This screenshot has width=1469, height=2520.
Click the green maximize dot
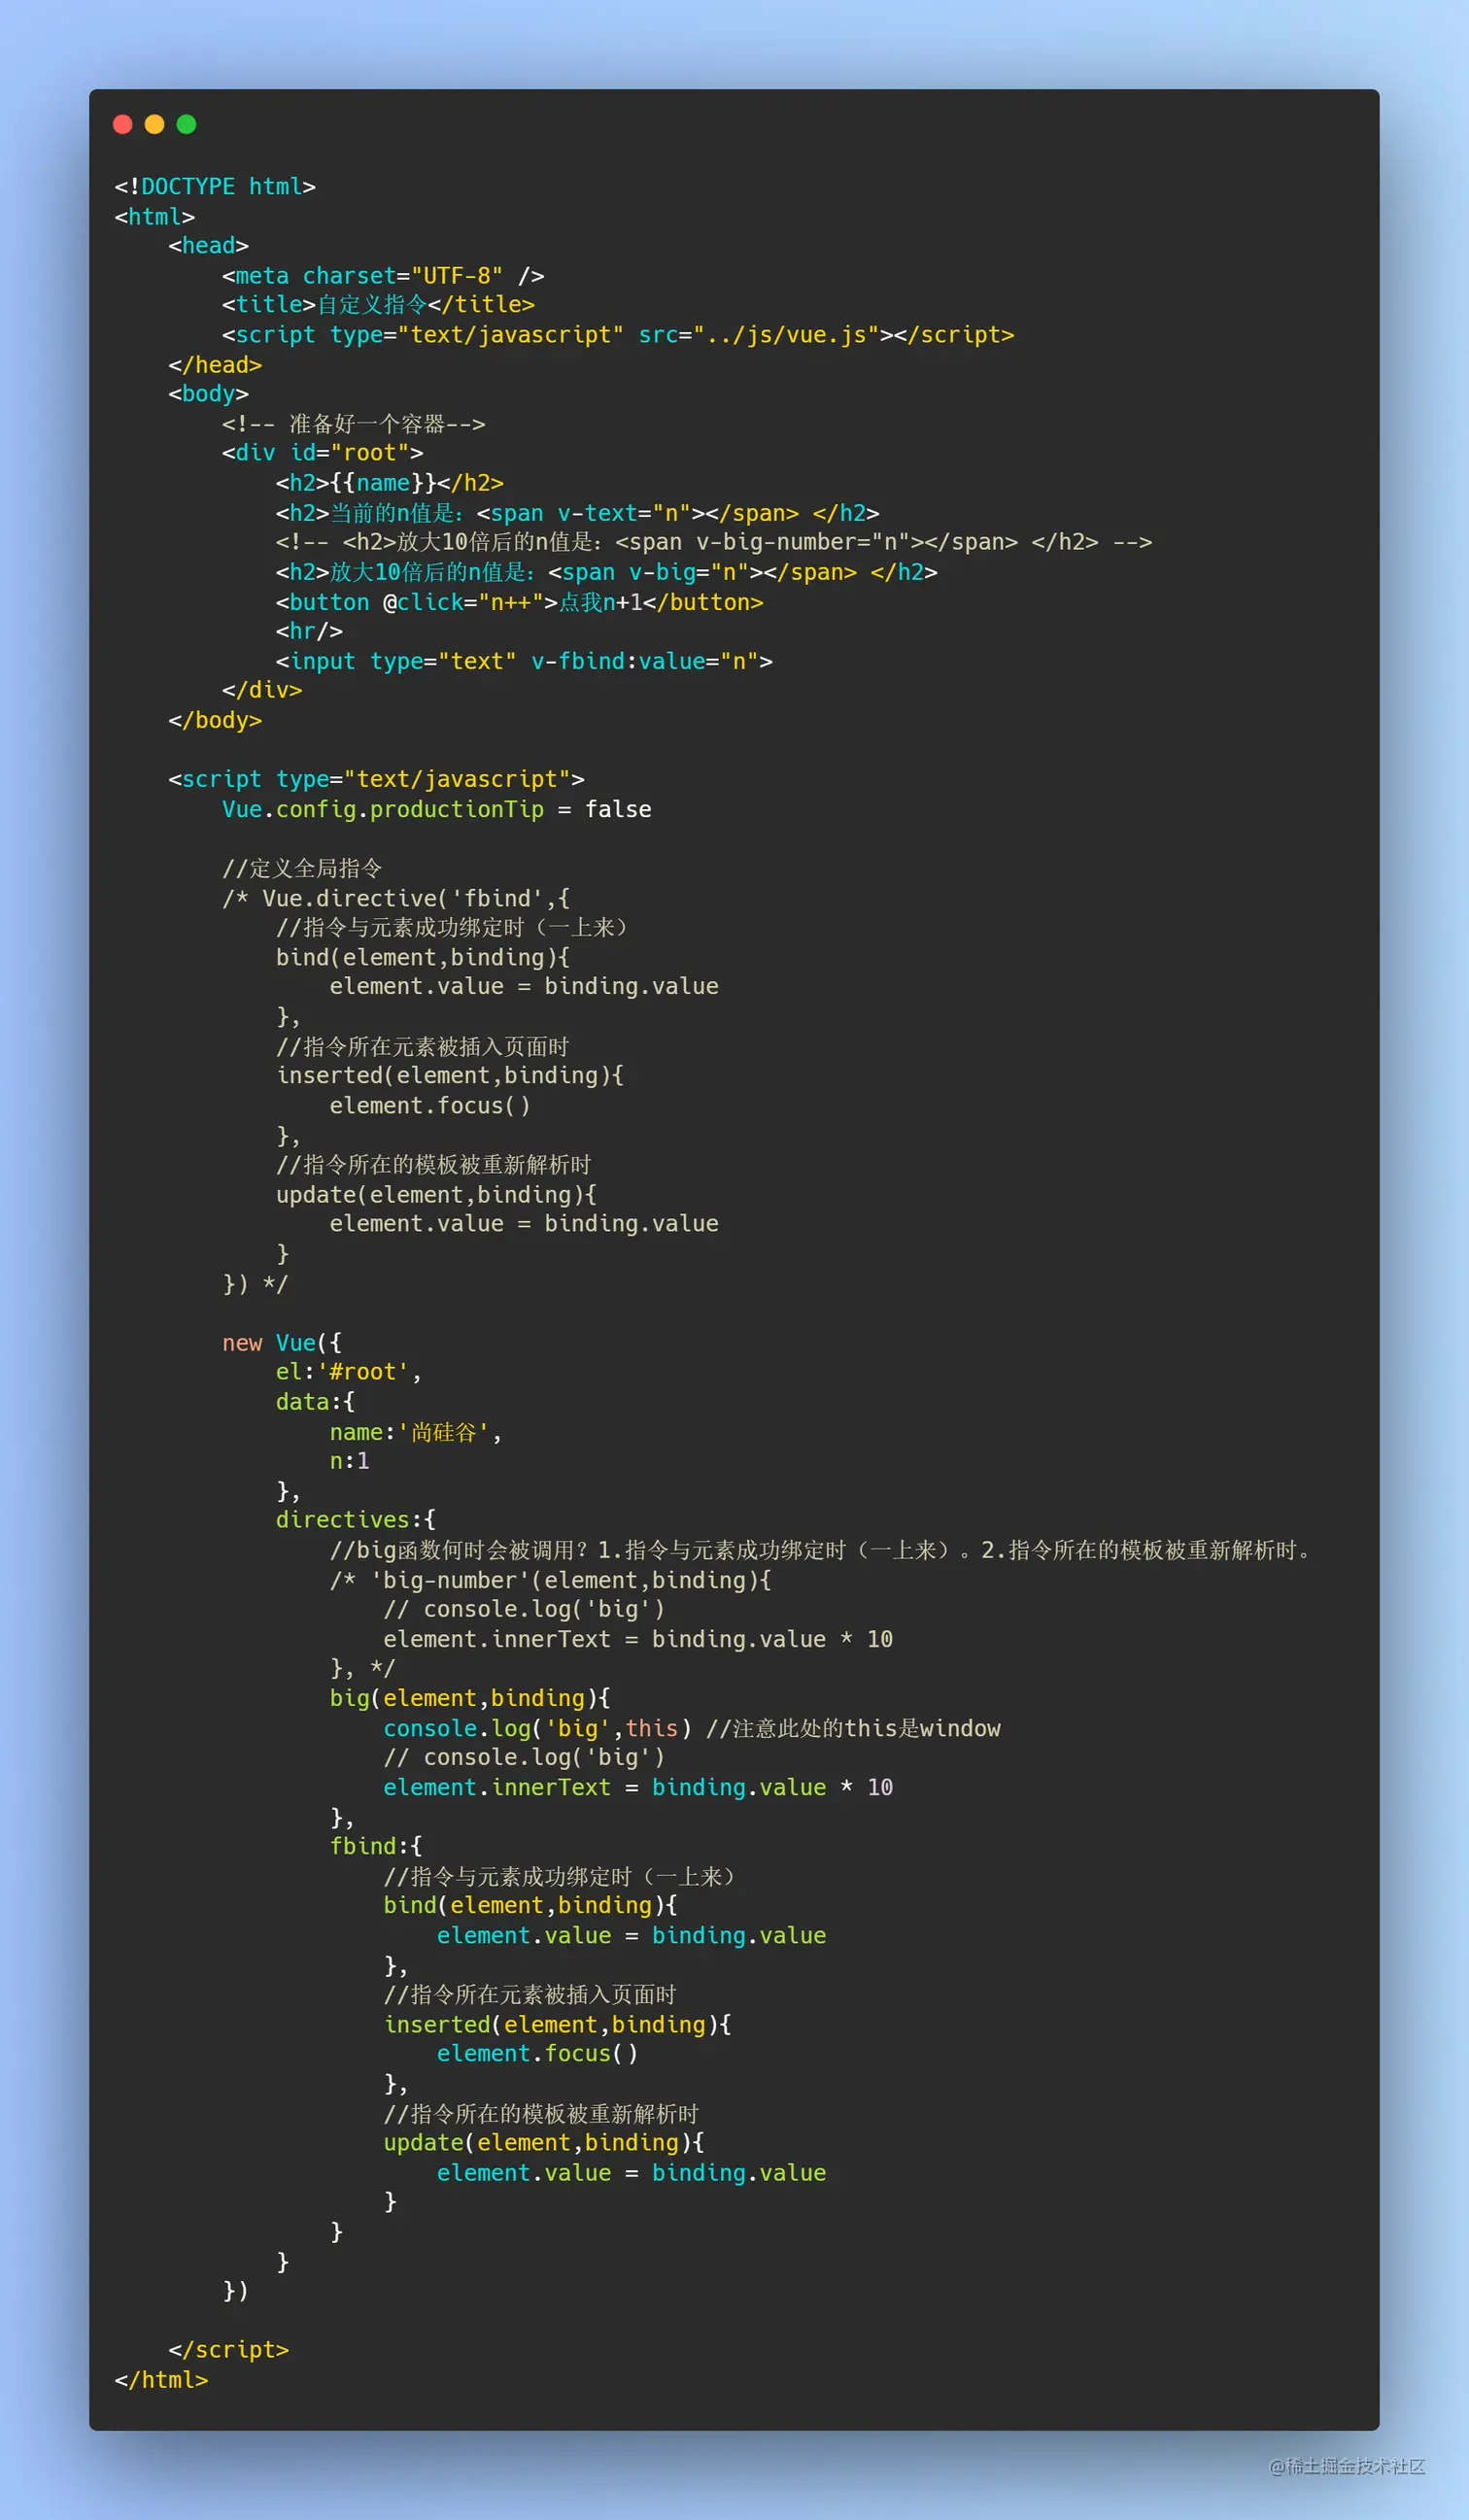pos(187,124)
